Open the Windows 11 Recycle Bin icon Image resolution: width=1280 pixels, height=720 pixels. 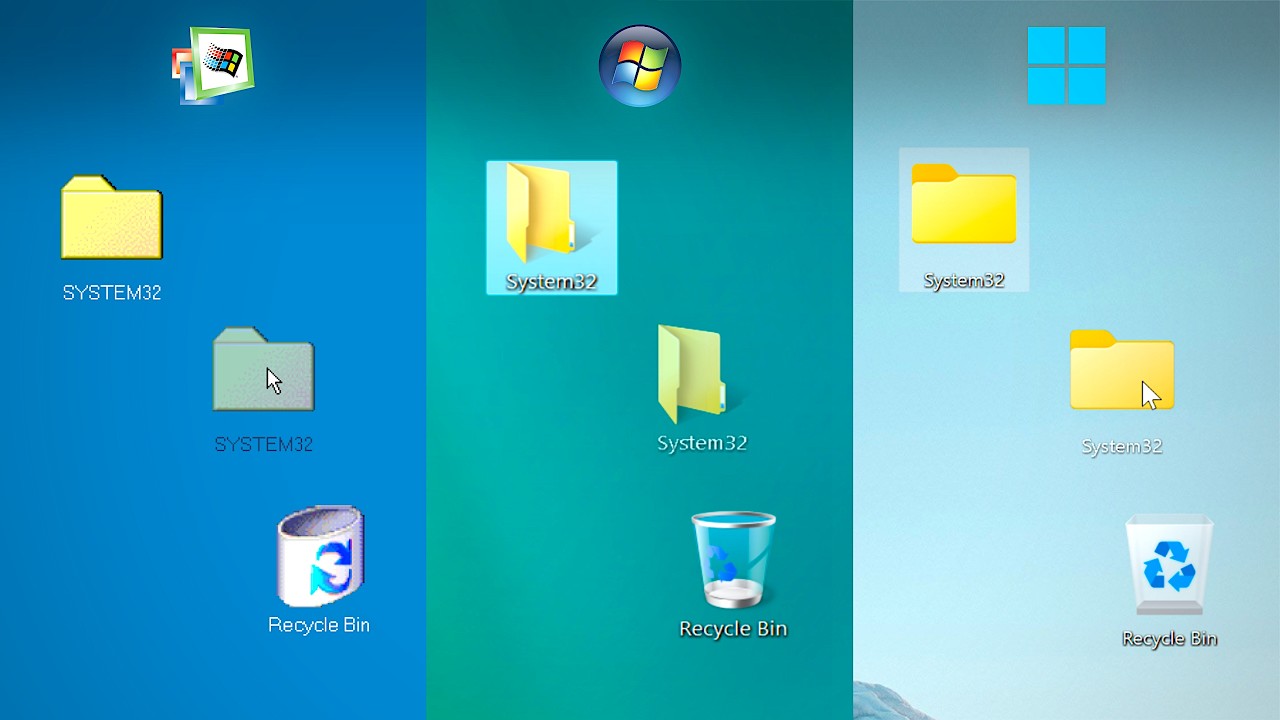(x=1169, y=564)
